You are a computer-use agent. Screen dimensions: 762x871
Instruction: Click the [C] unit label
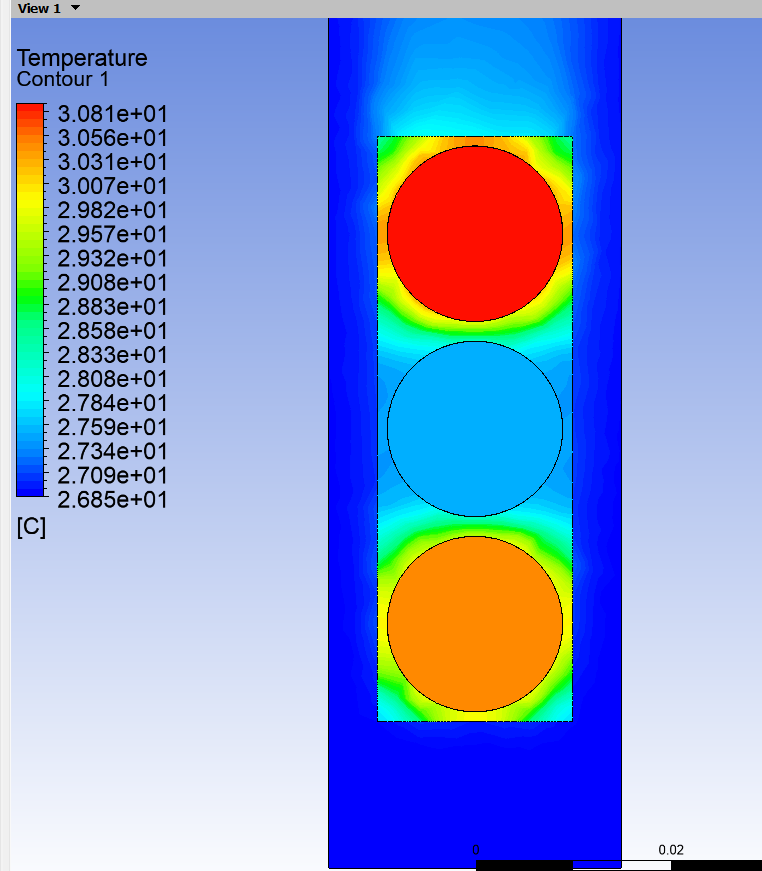coord(31,527)
